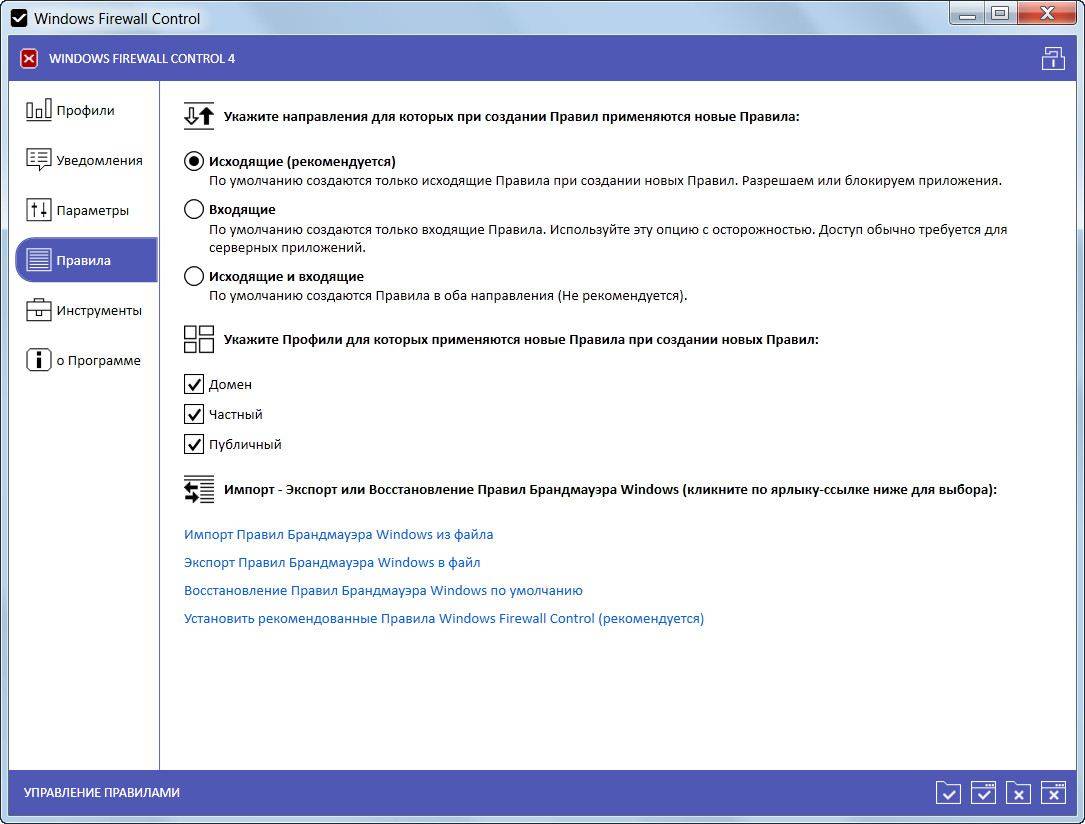Close the Windows Firewall Control window

coord(1048,14)
